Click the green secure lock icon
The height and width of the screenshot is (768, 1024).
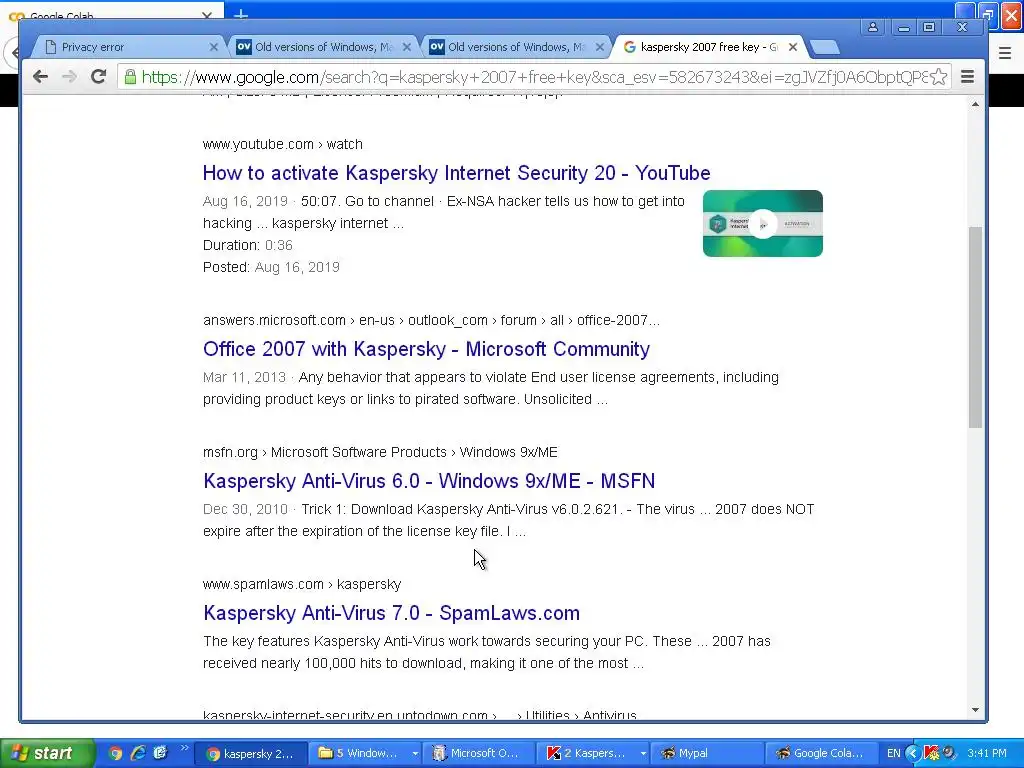(x=130, y=77)
